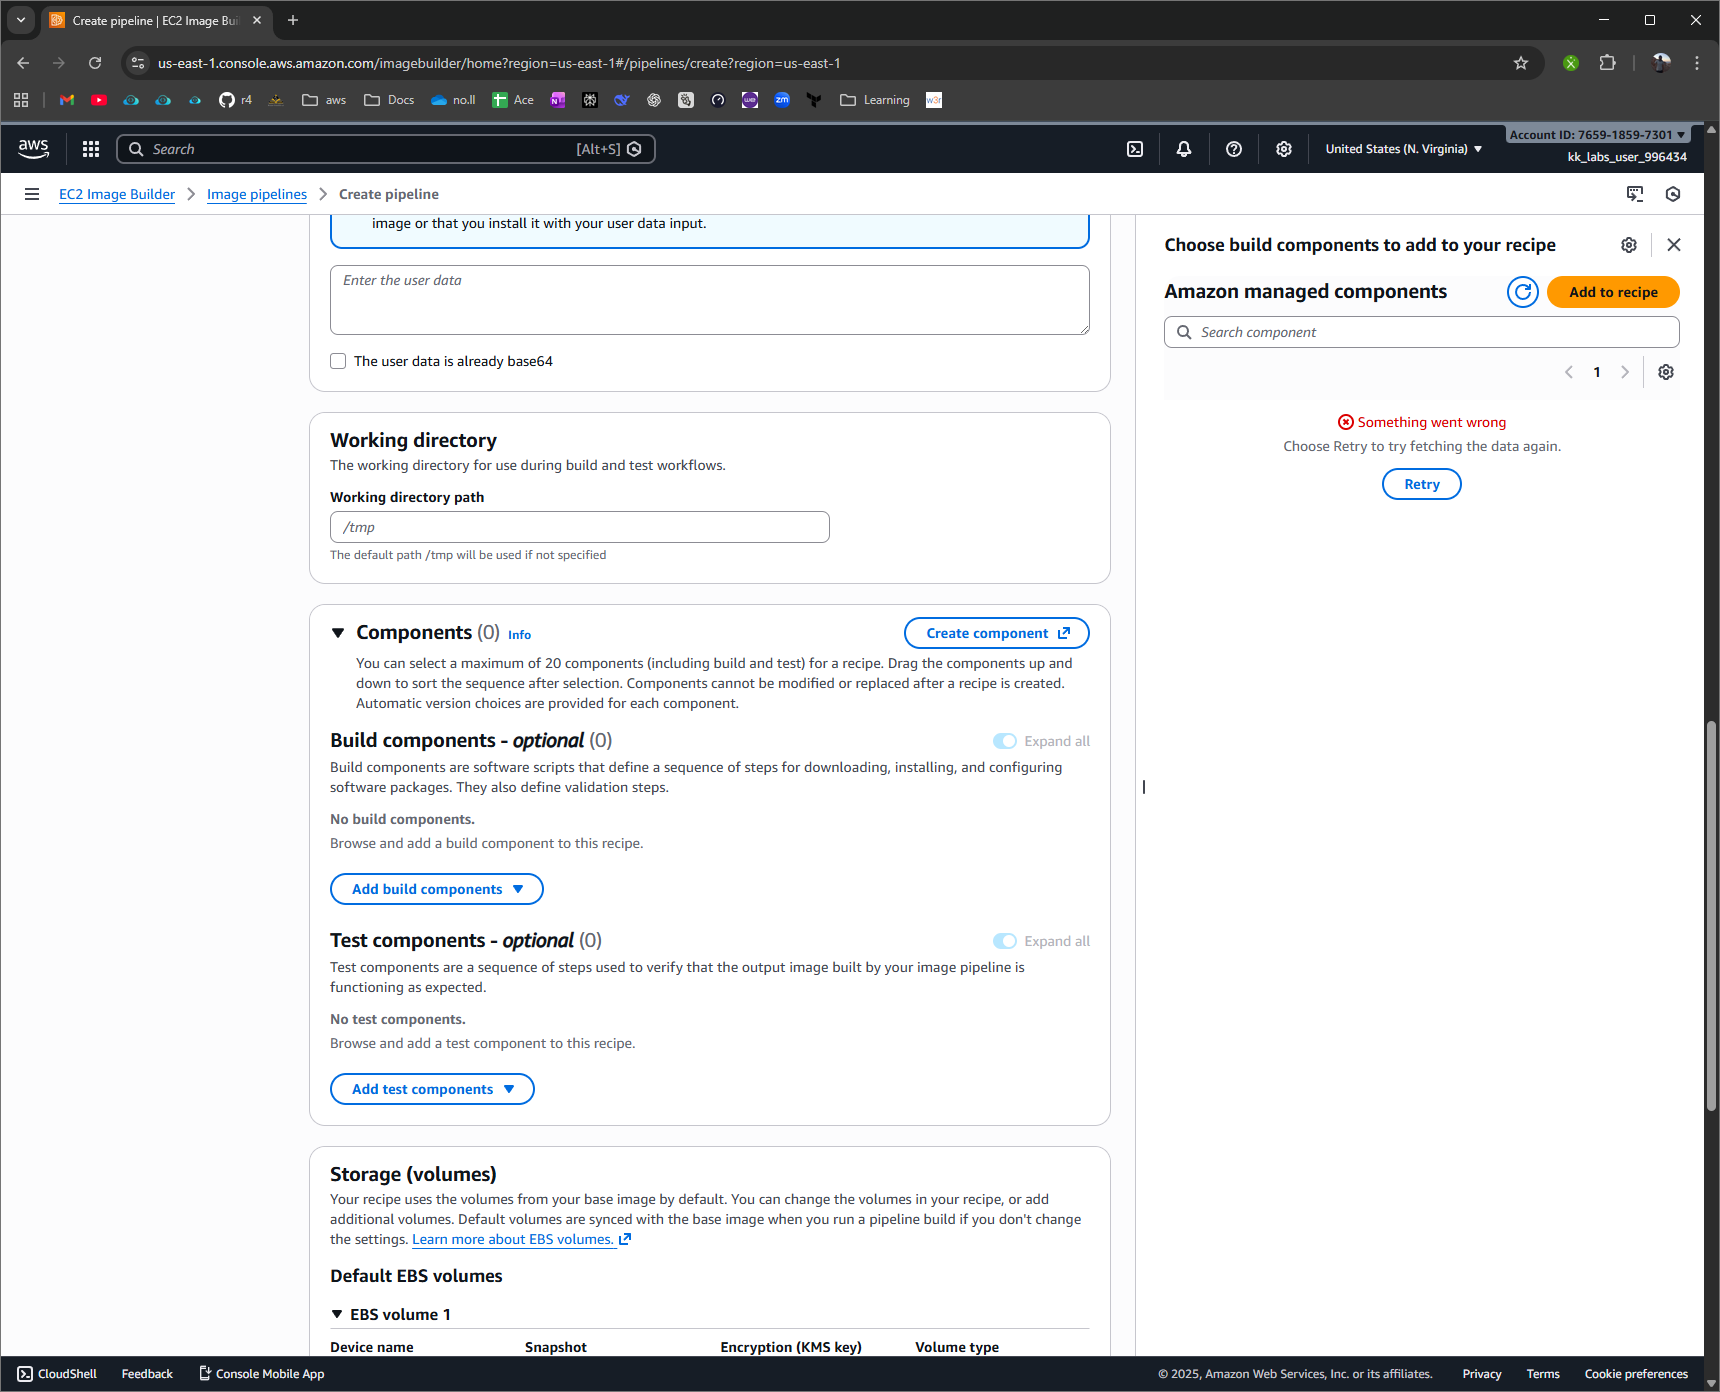
Task: Open the AWS help question mark menu
Action: coord(1234,149)
